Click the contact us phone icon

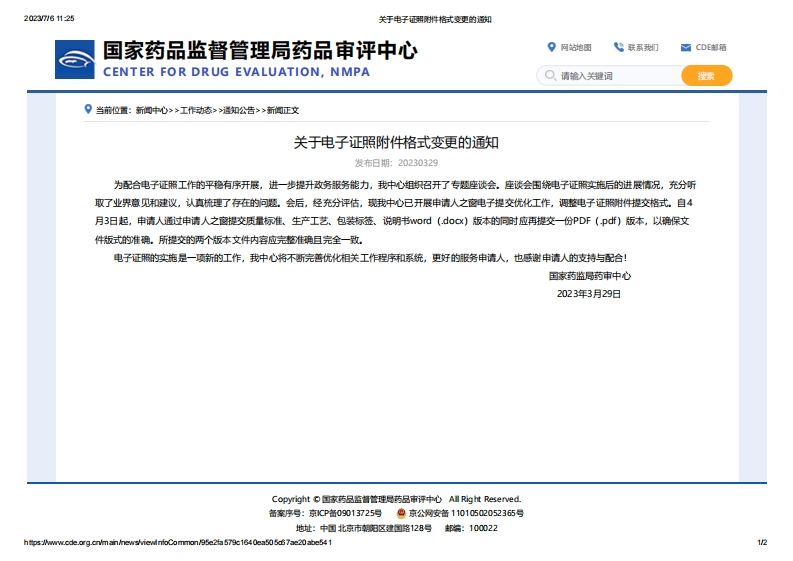coord(619,47)
